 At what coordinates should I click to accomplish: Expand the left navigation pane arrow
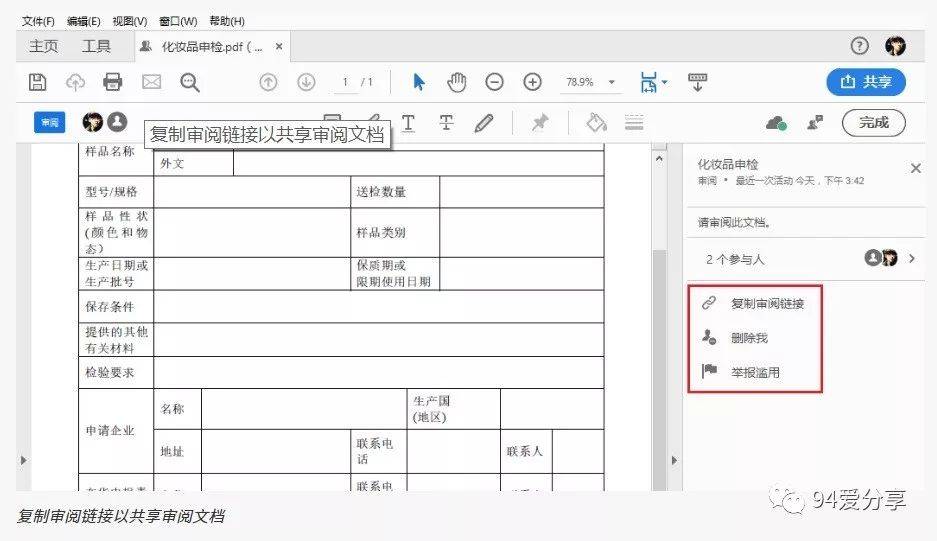(x=23, y=460)
